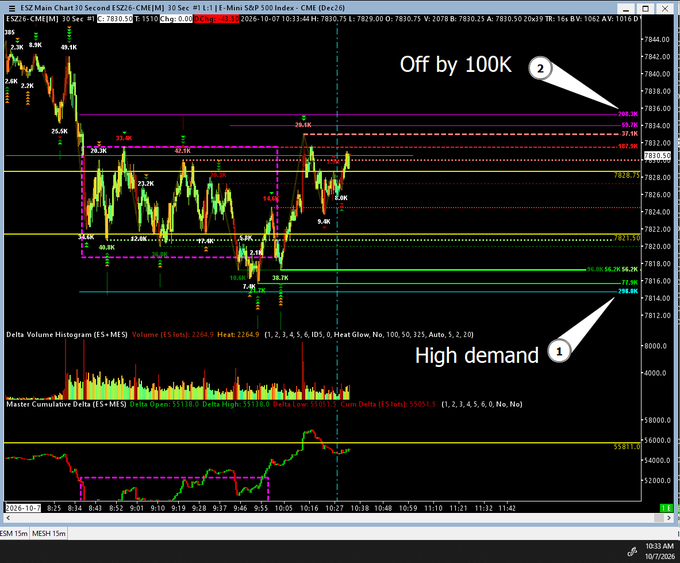Click the horizontal scrollbar thumb
This screenshot has width=680, height=563.
(659, 518)
